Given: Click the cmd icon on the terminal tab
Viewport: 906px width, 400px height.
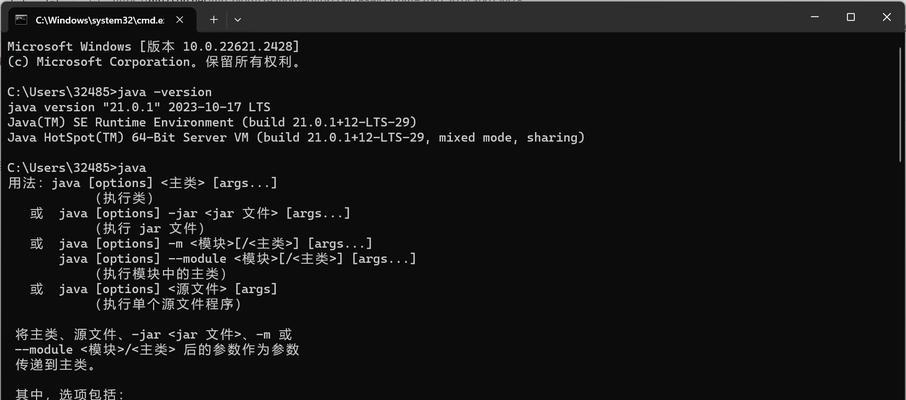Looking at the screenshot, I should (x=21, y=20).
